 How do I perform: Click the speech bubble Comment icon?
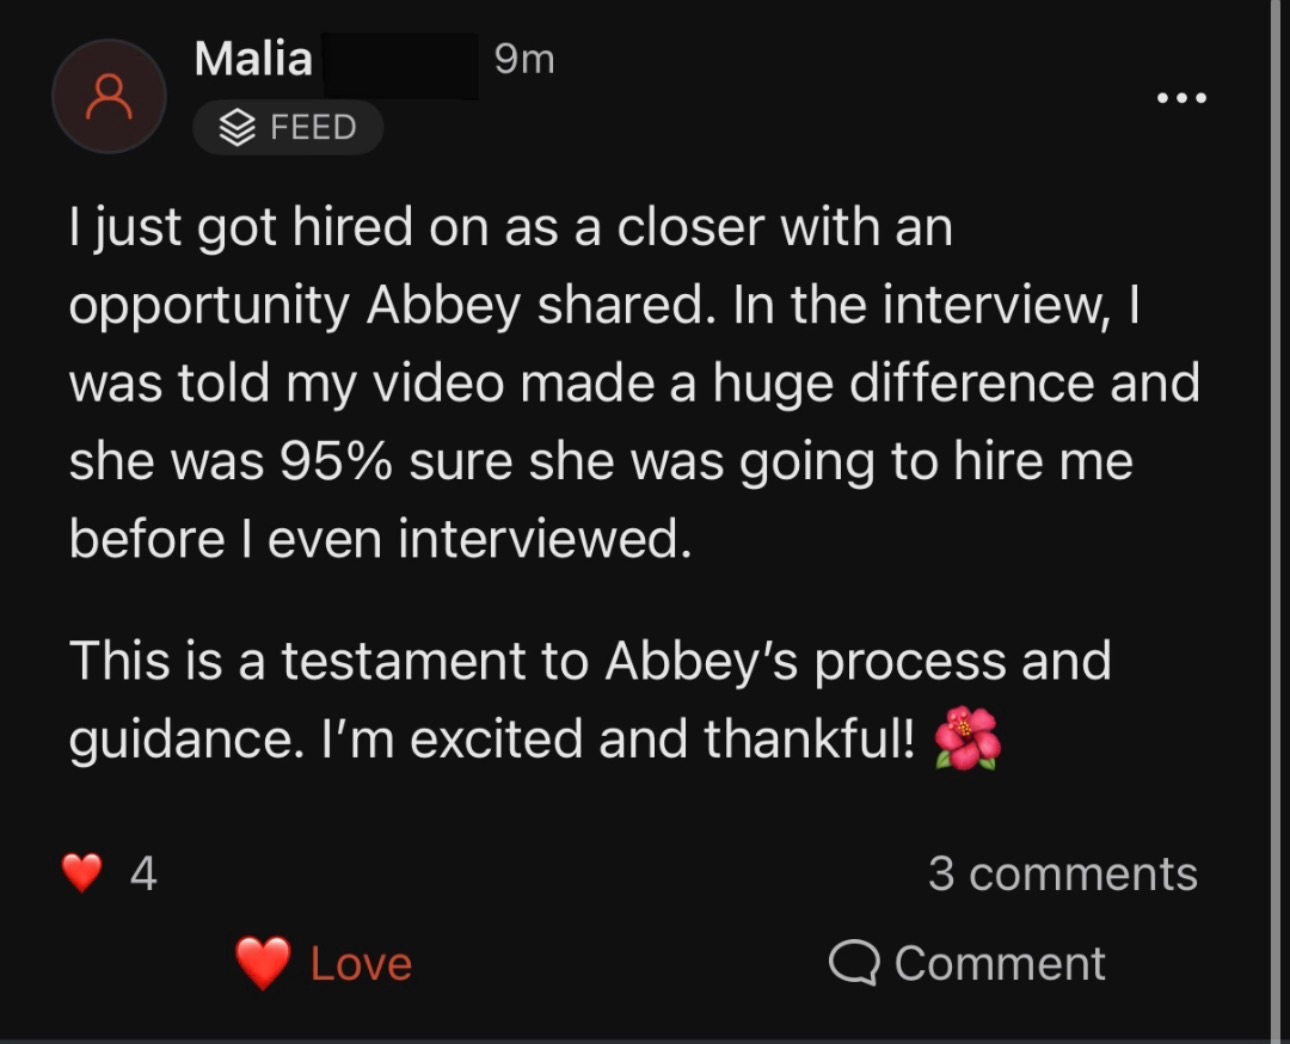[857, 962]
